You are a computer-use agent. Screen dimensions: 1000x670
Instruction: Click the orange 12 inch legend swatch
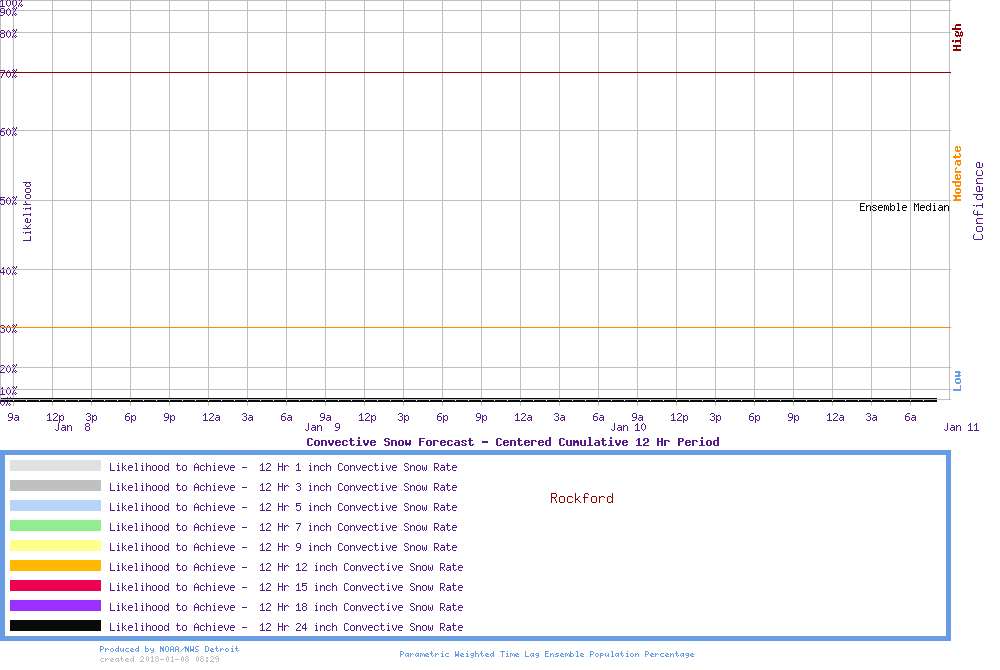tap(55, 566)
